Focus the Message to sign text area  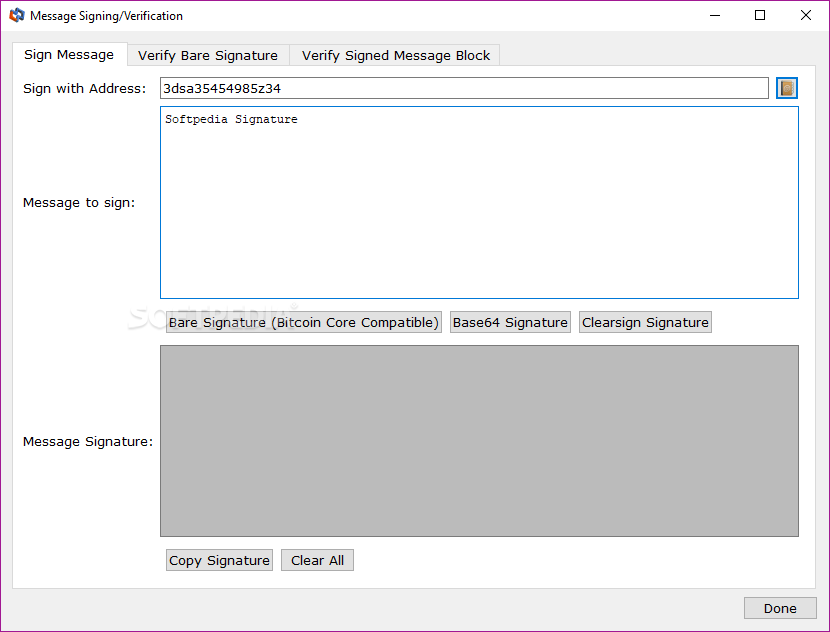click(x=479, y=203)
